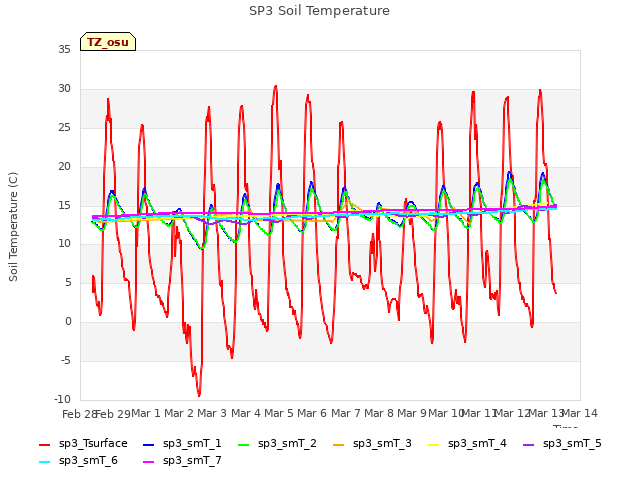Image resolution: width=640 pixels, height=480 pixels.
Task: Click the 35 y-axis tick label
Action: (64, 50)
